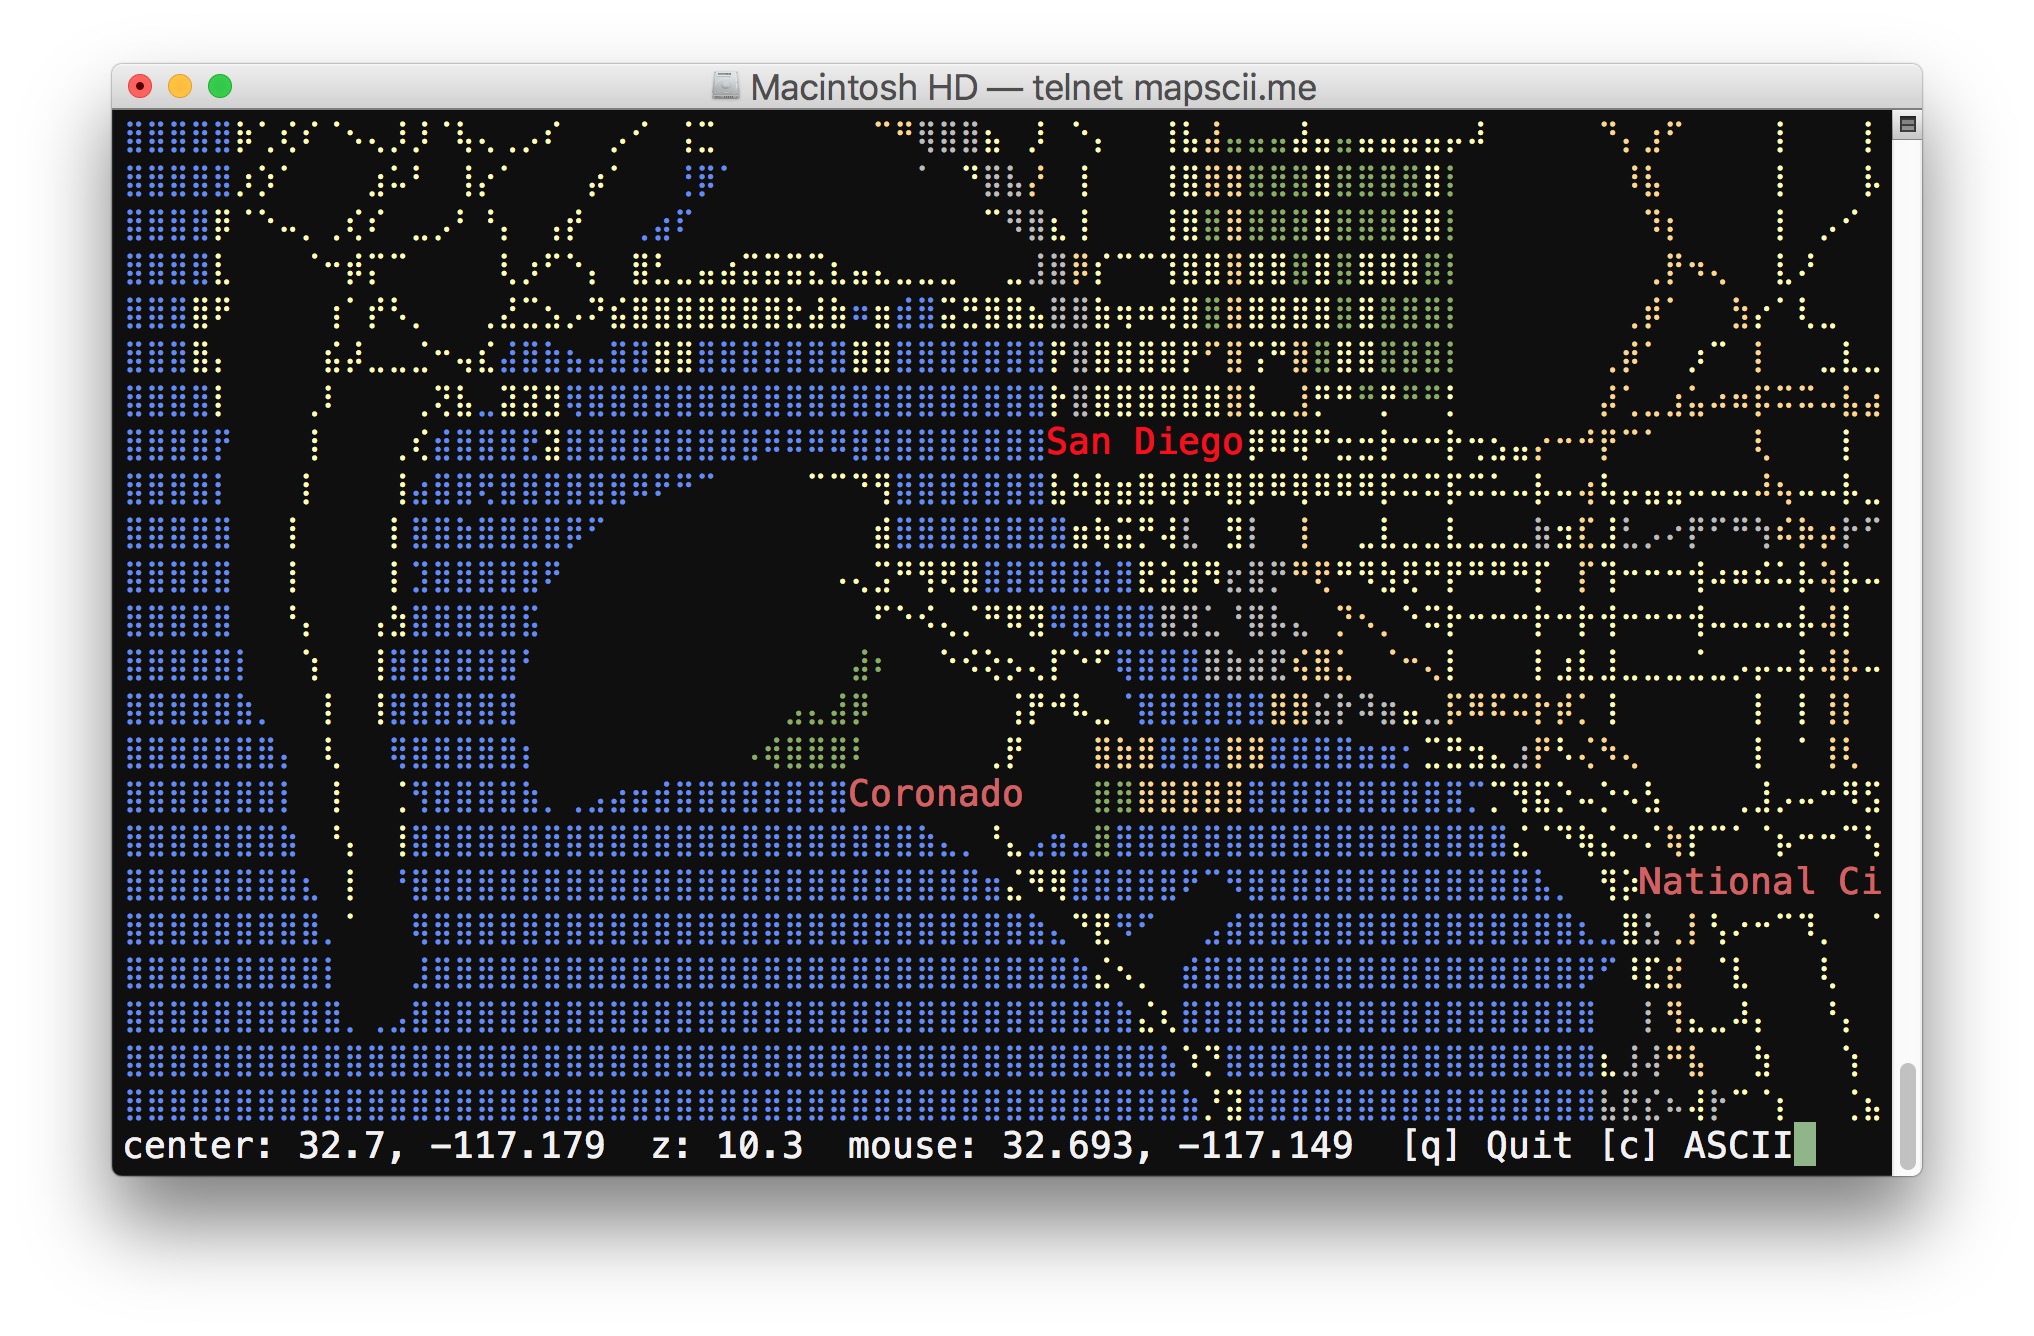Screen dimensions: 2034x1336
Task: Click the split pane icon above the scrollbar
Action: (1907, 124)
